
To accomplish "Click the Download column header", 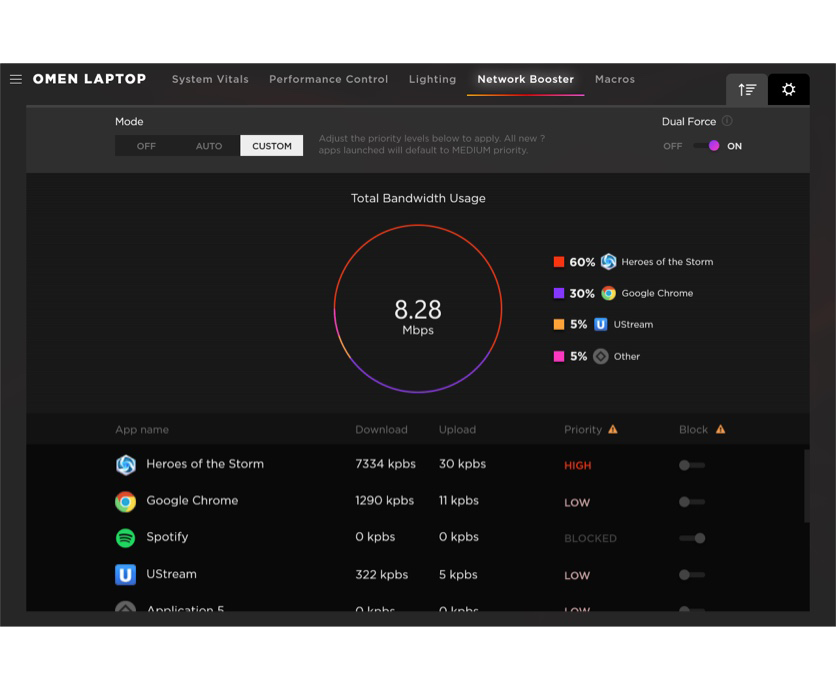I will 381,429.
